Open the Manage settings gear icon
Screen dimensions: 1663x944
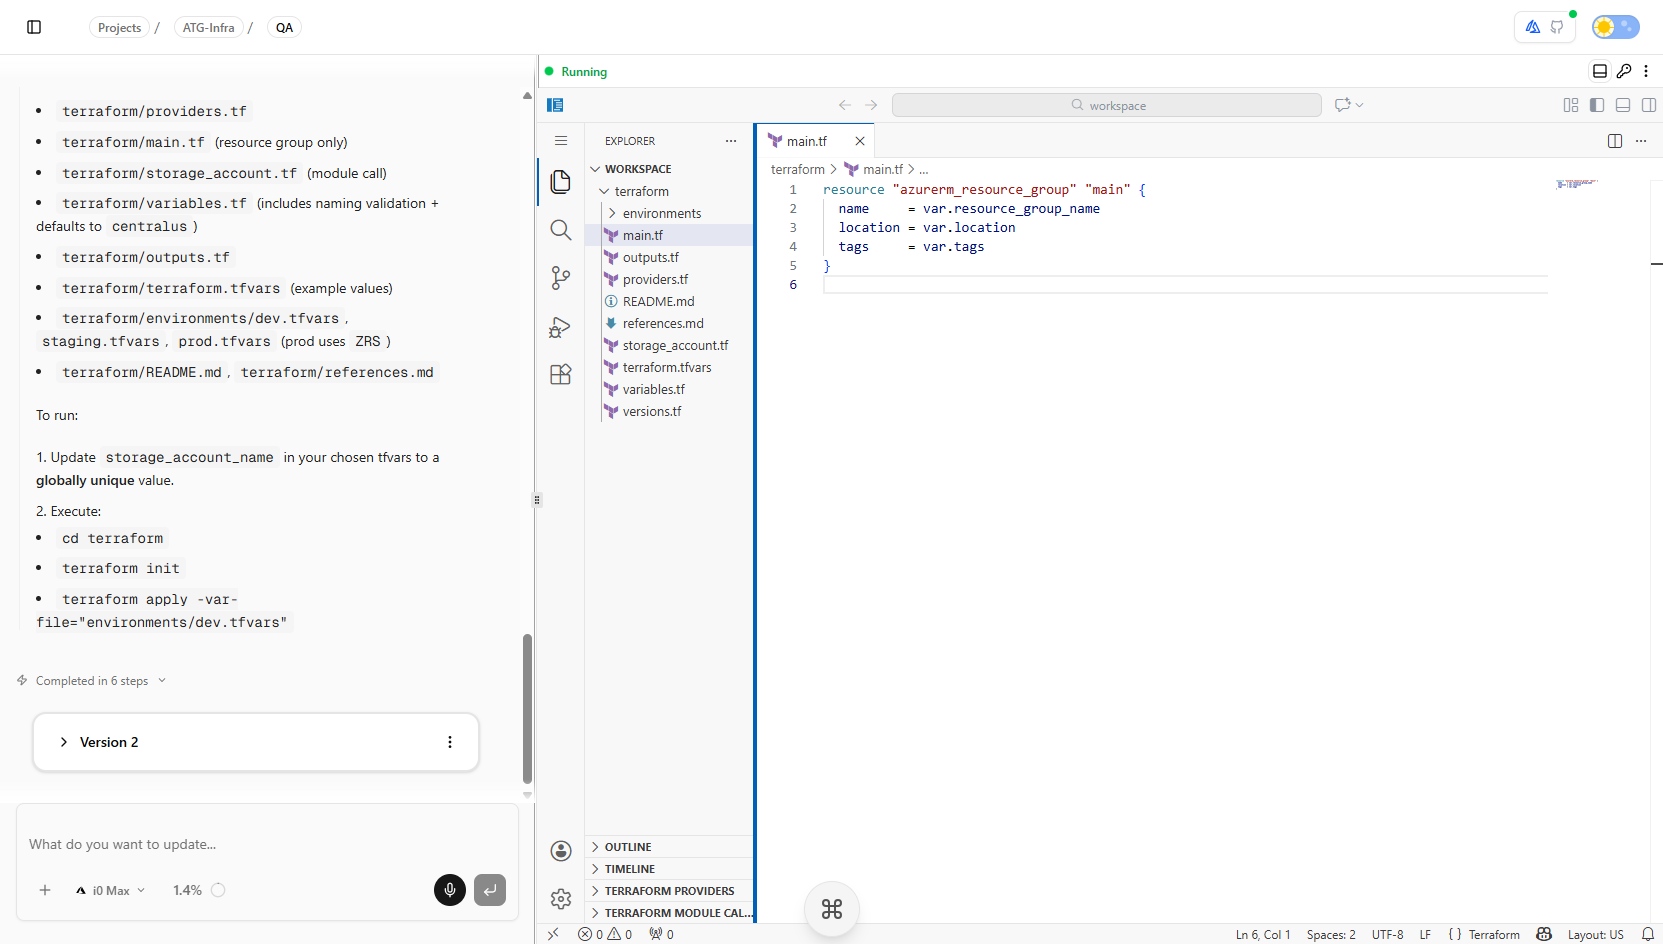coord(561,899)
